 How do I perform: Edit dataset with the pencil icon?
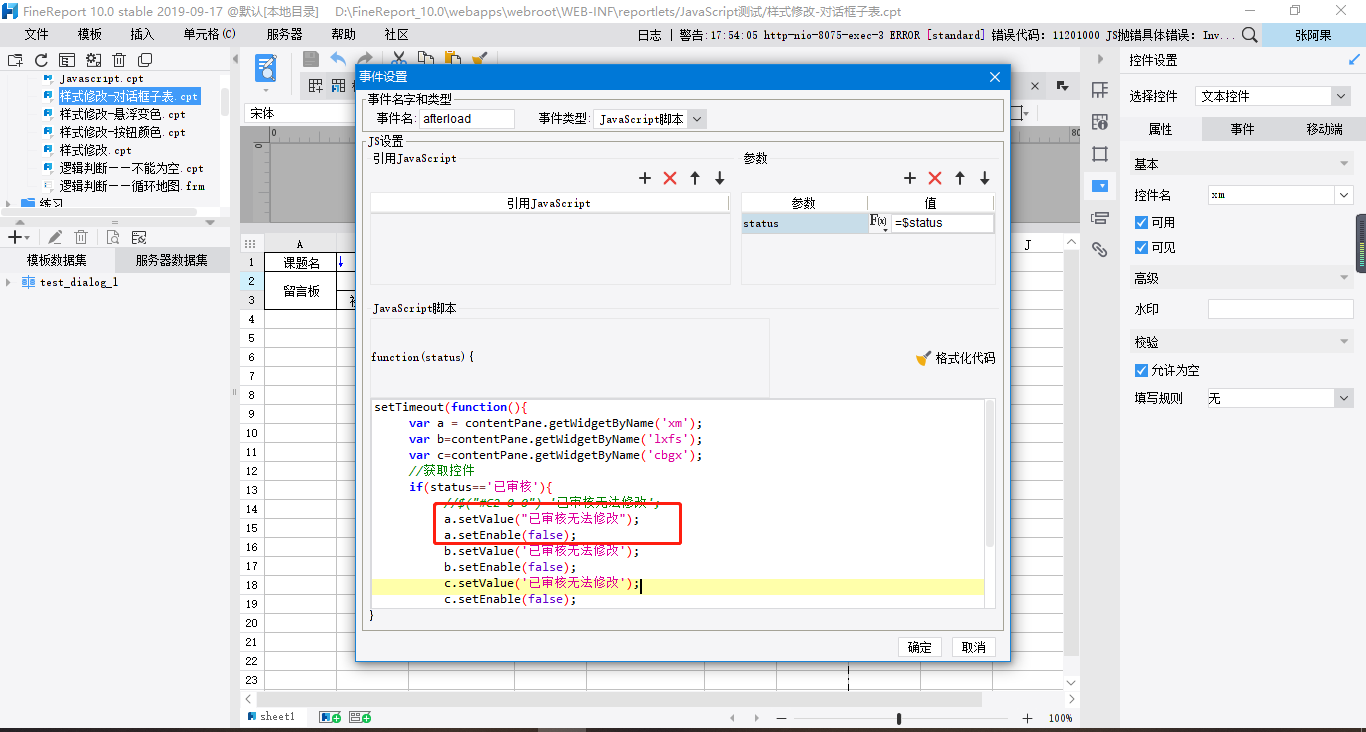click(x=55, y=237)
